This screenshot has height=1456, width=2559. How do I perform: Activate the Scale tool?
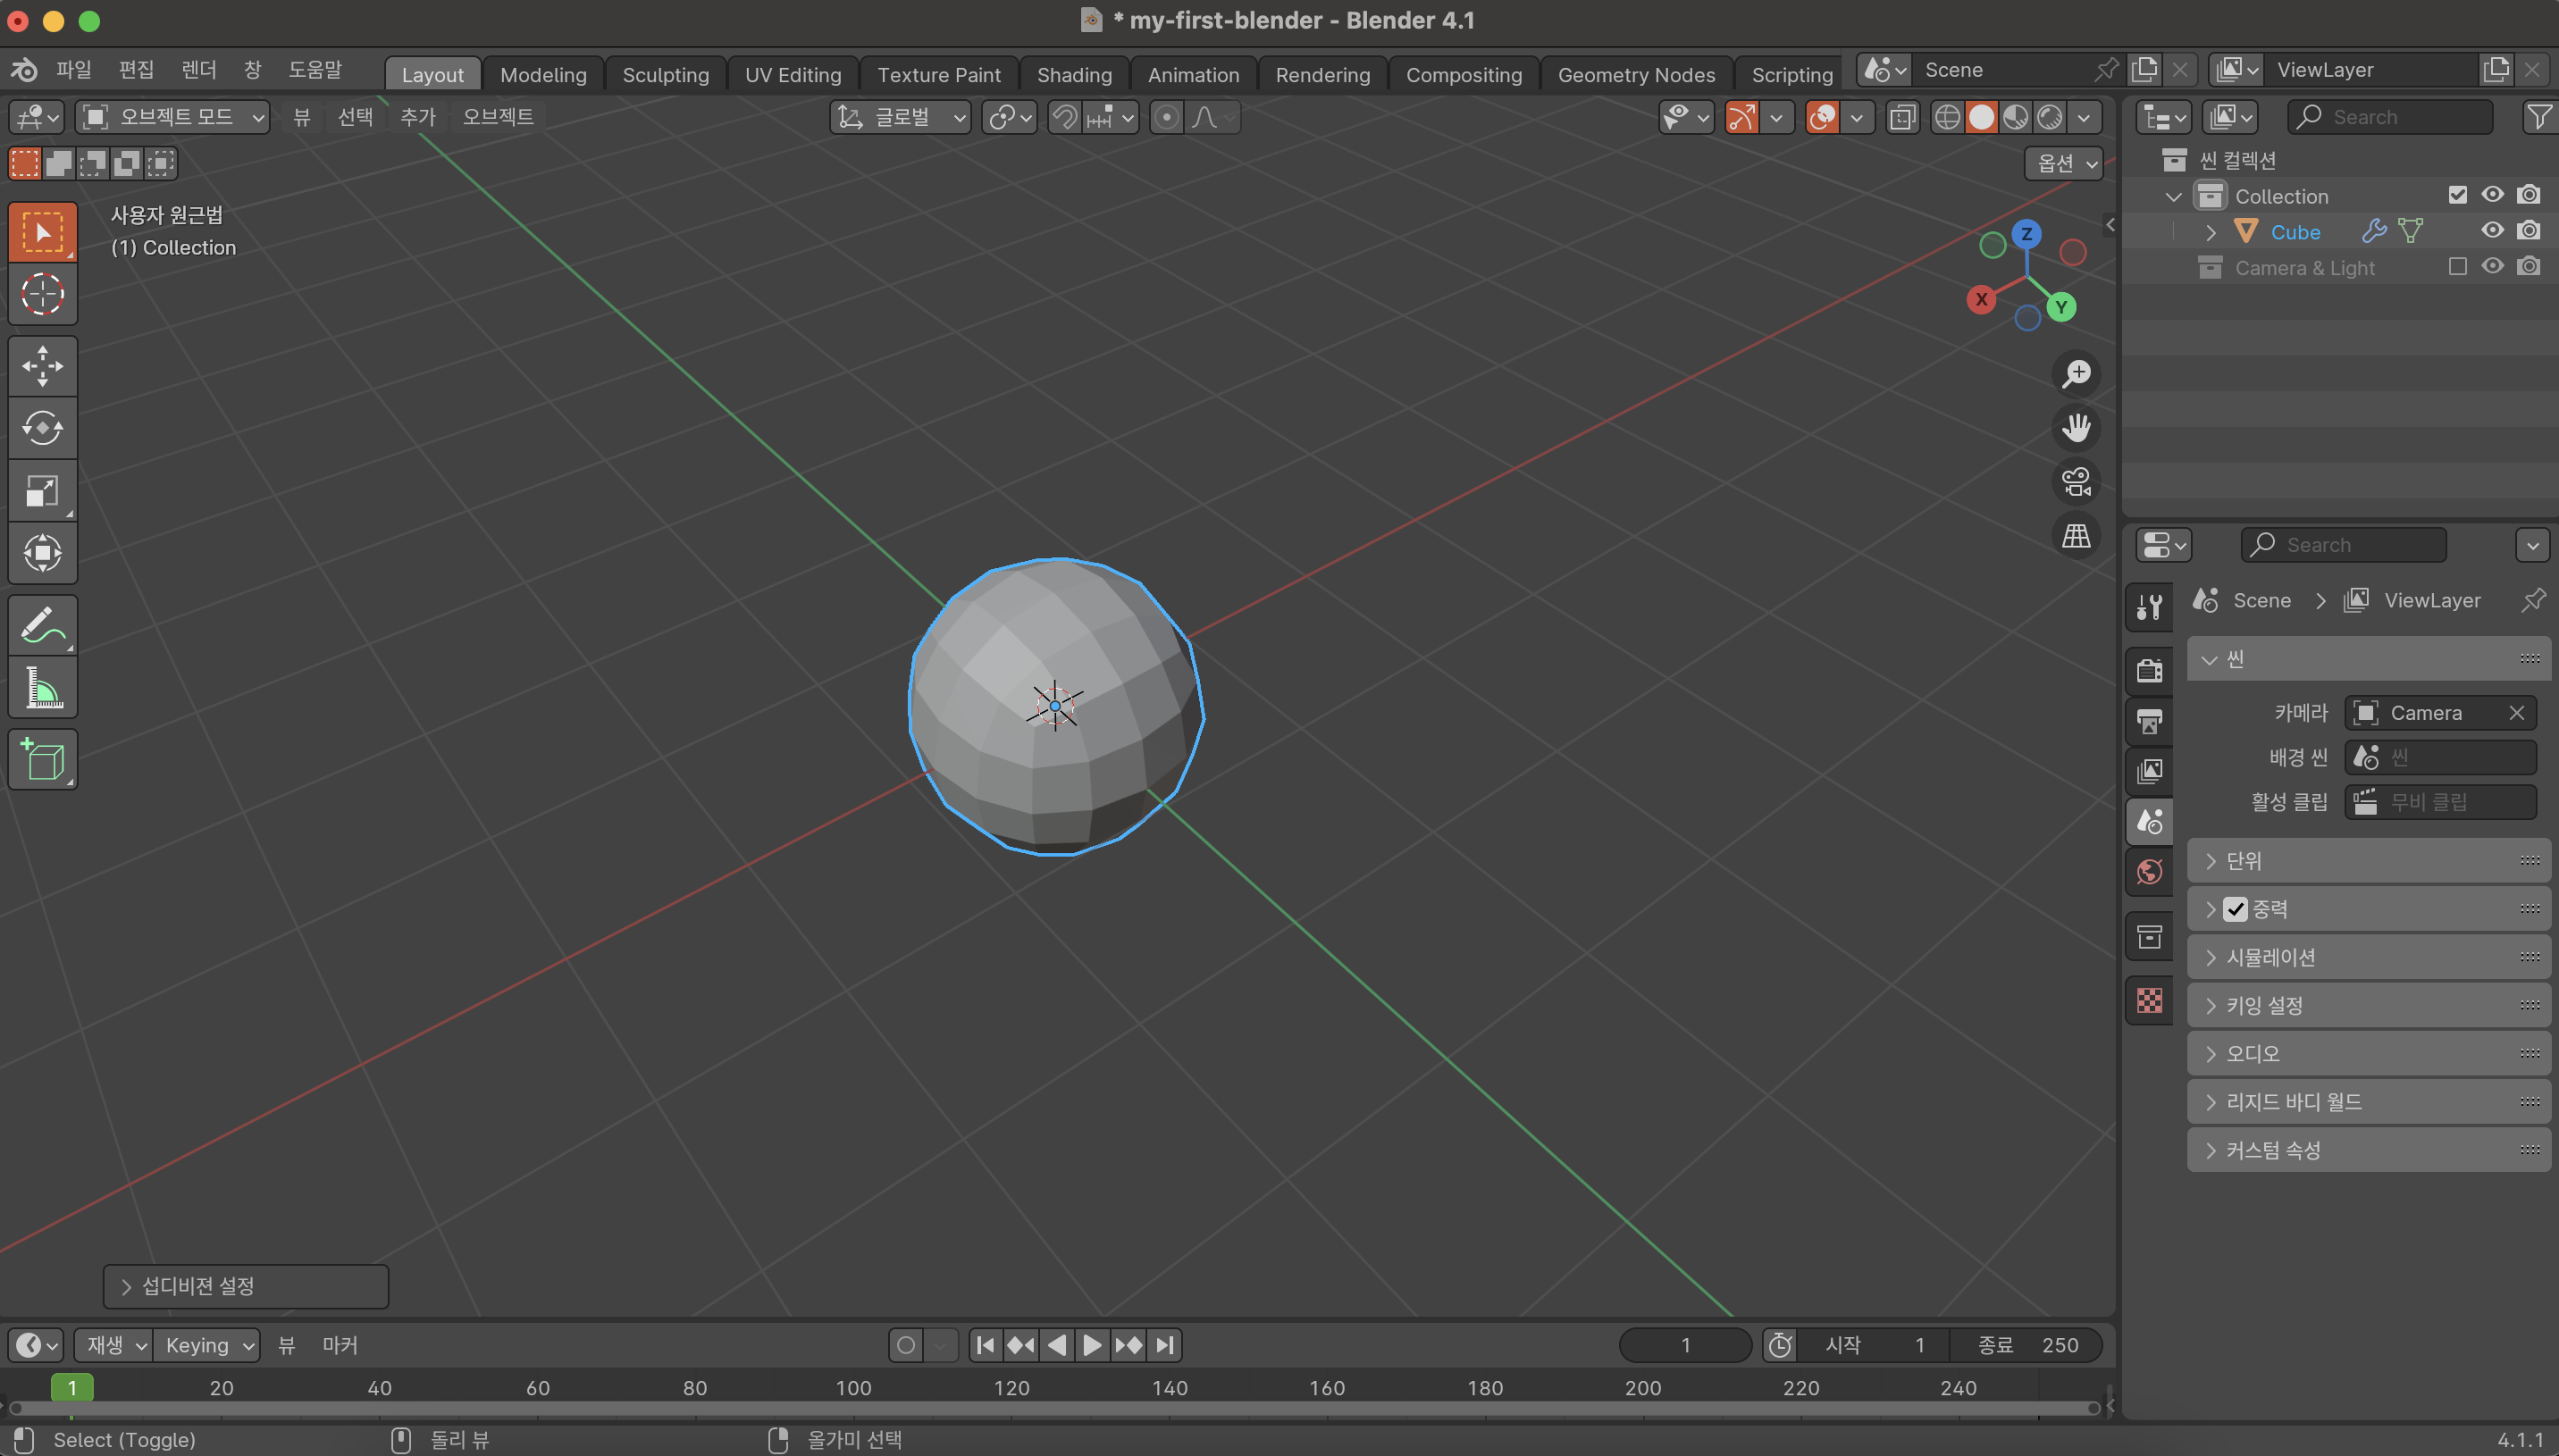click(42, 491)
